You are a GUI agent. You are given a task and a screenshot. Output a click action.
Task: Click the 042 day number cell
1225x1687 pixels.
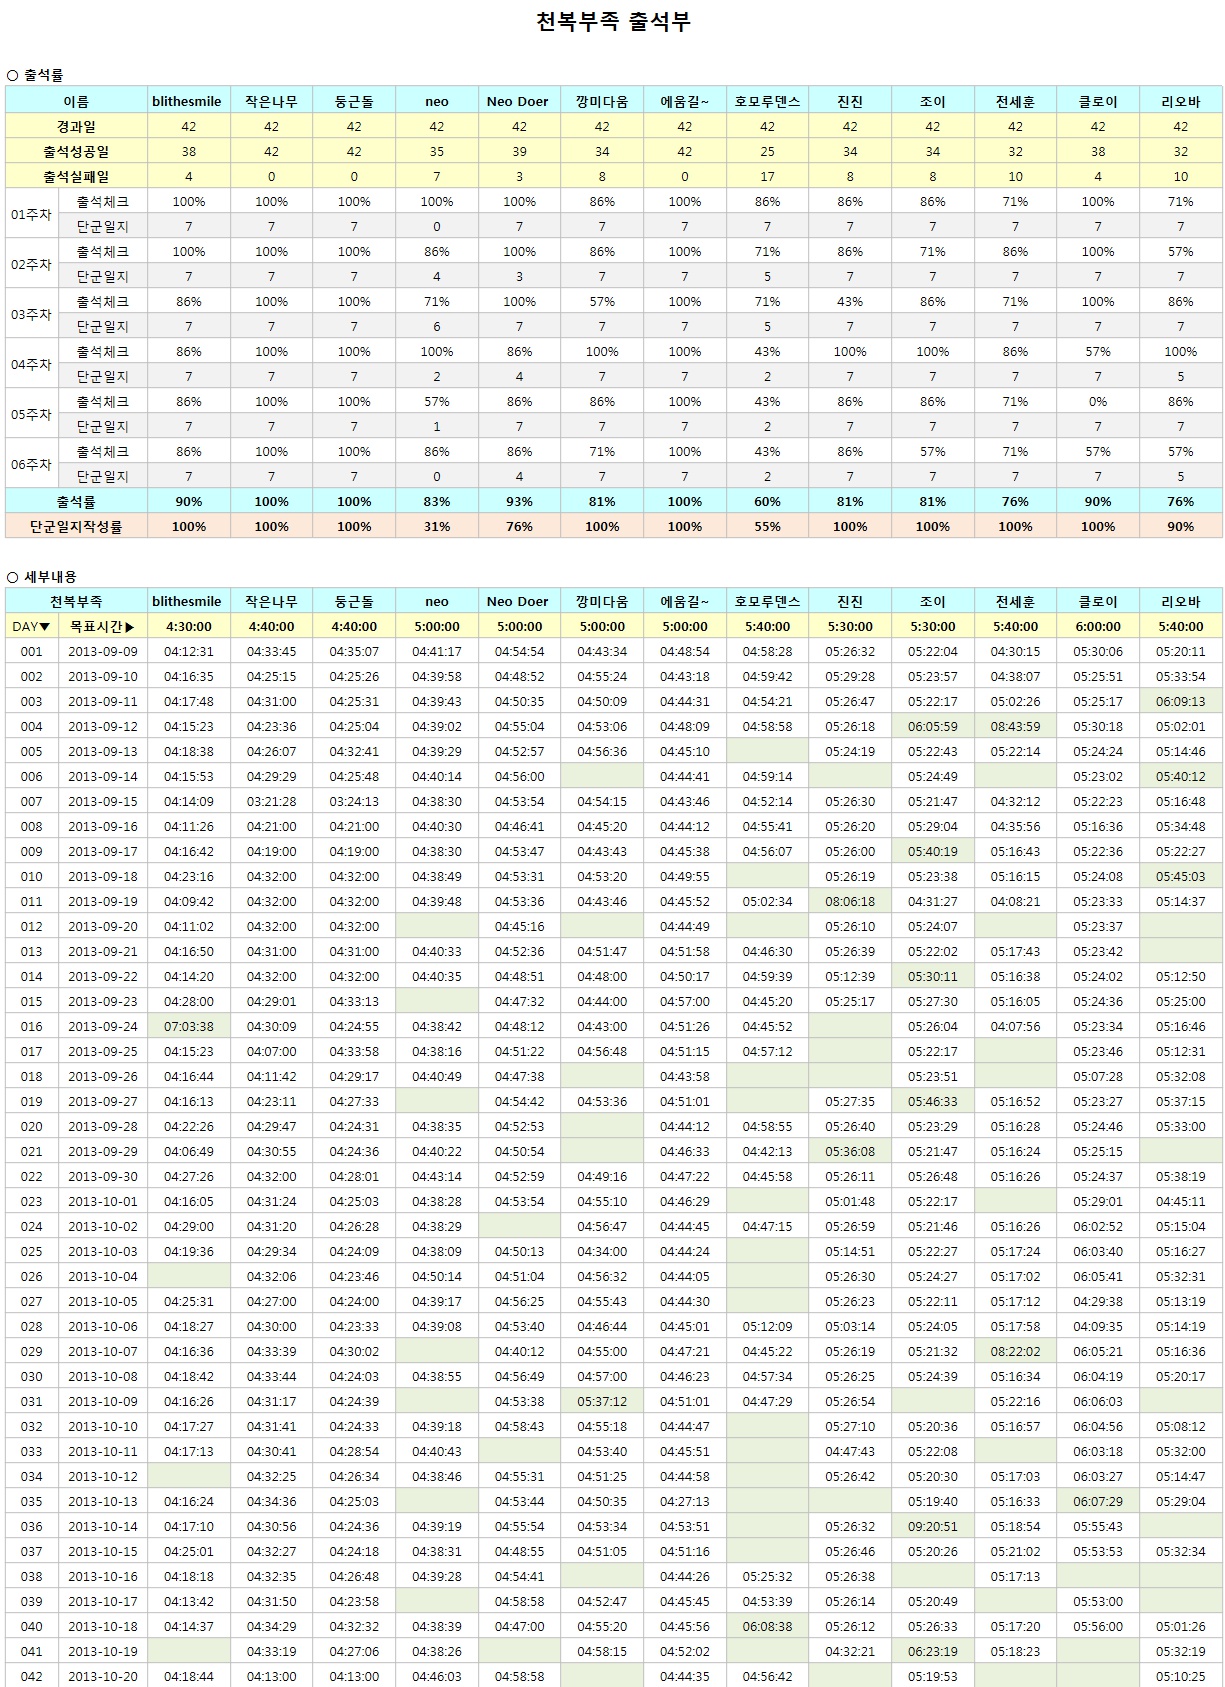(x=31, y=1676)
